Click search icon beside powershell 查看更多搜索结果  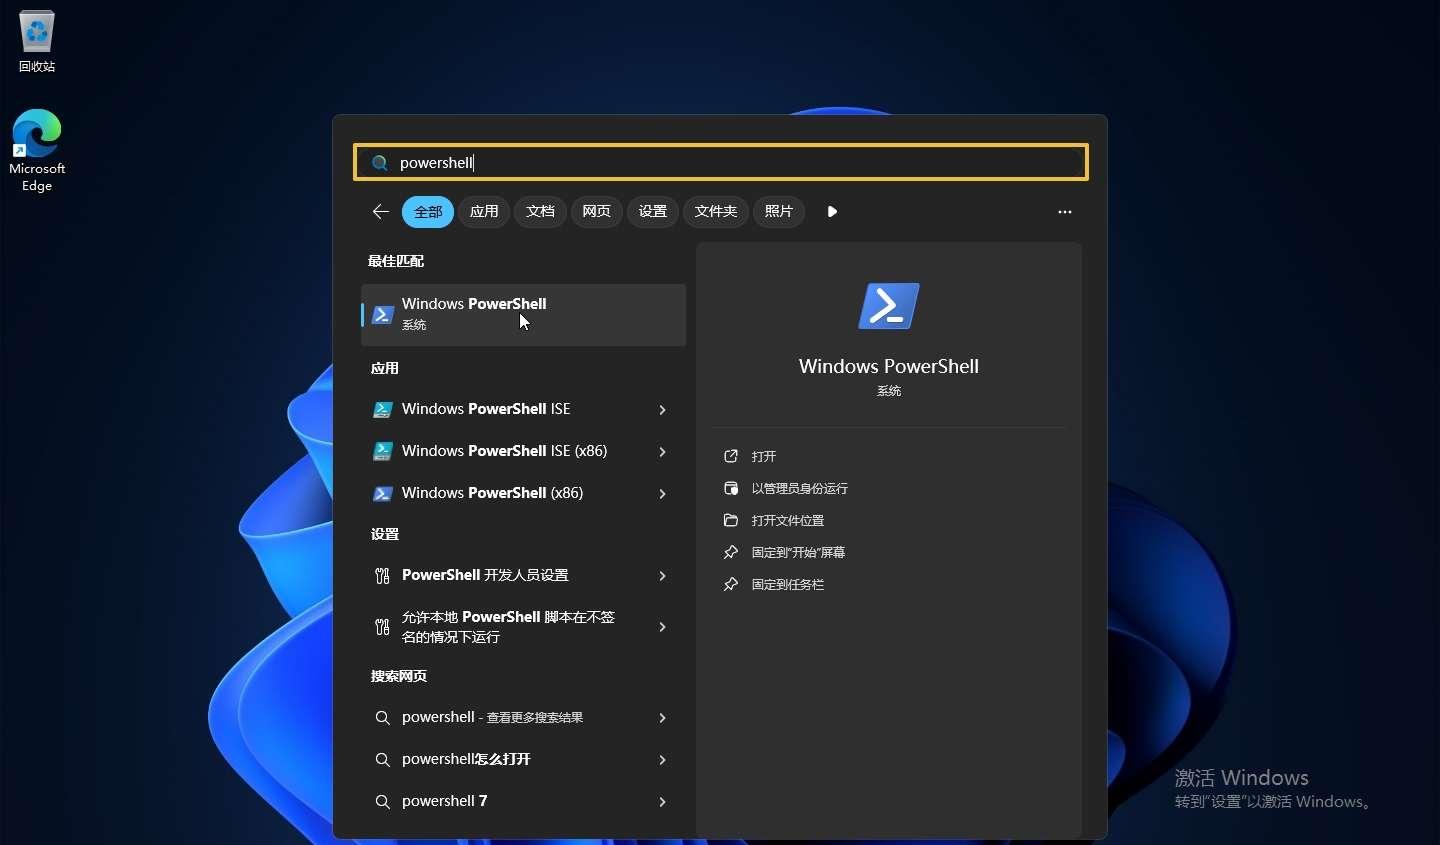pyautogui.click(x=382, y=717)
